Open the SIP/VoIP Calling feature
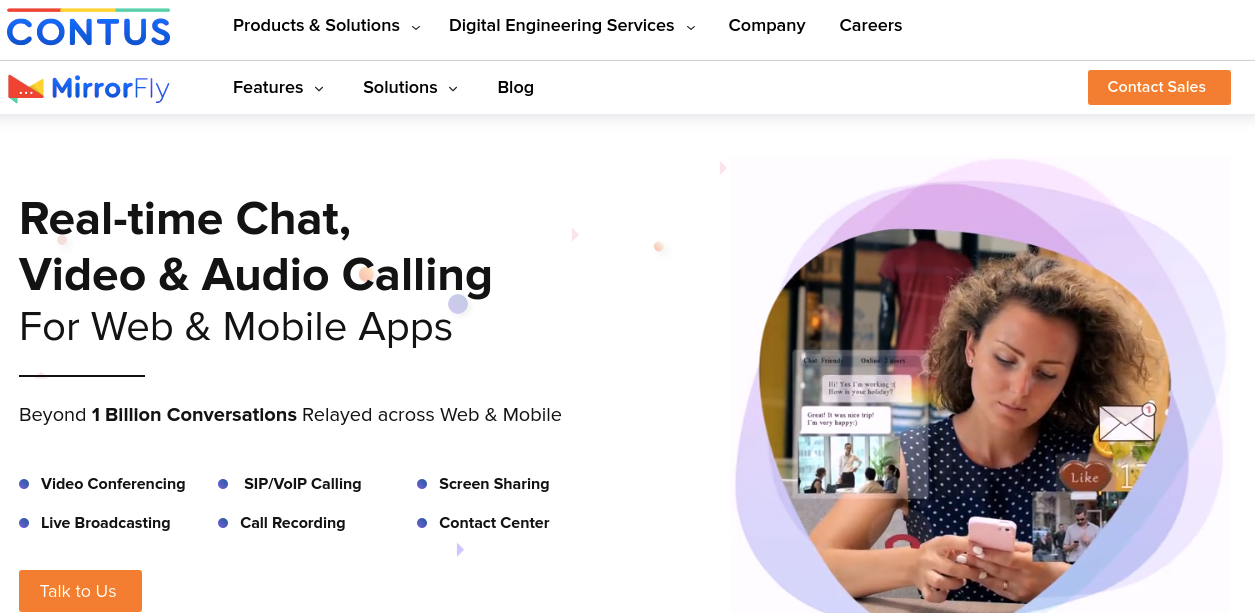The height and width of the screenshot is (613, 1255). tap(302, 484)
